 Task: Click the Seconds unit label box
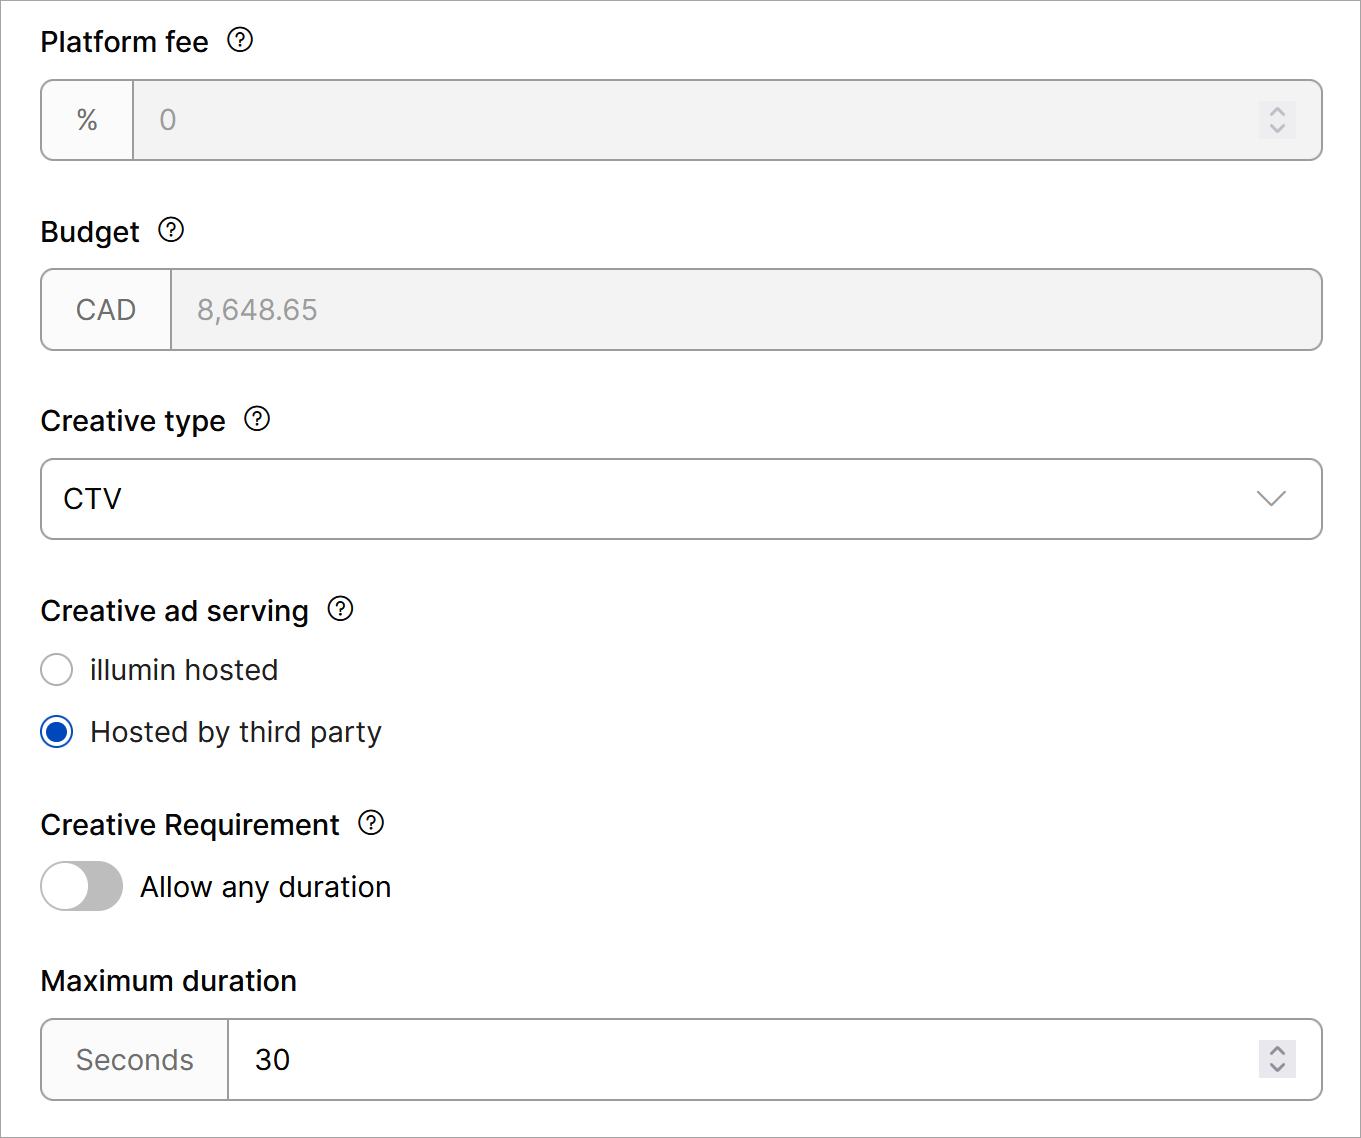click(135, 1060)
